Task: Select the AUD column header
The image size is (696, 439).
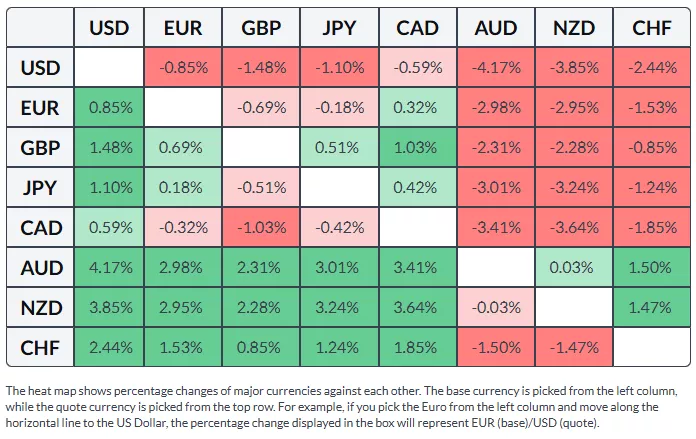Action: click(496, 28)
